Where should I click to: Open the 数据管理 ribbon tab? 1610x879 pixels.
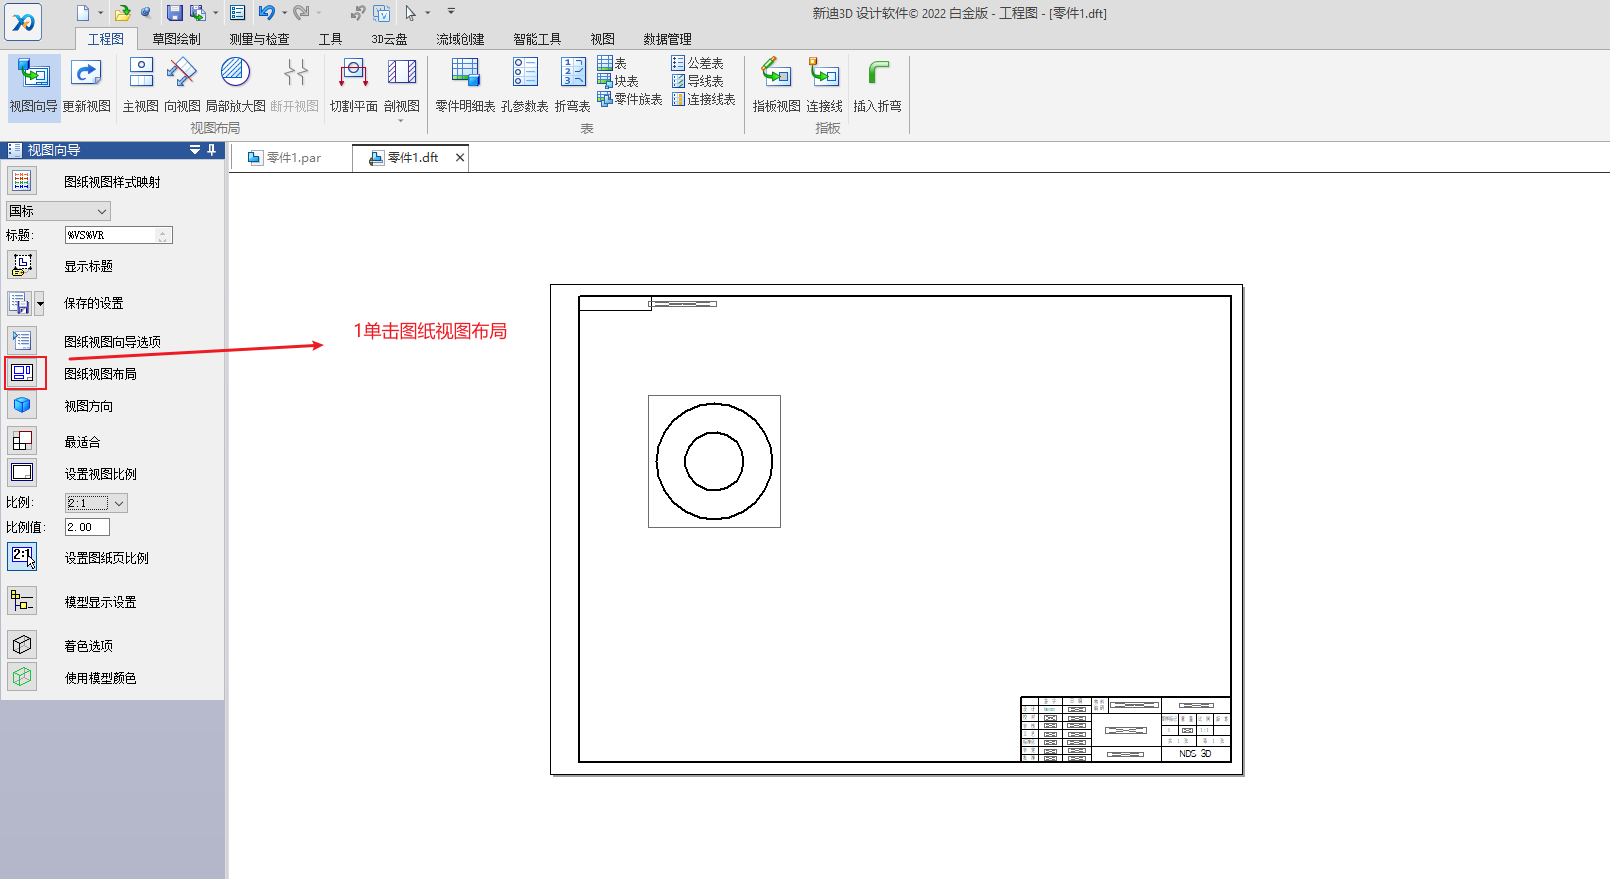pyautogui.click(x=667, y=39)
